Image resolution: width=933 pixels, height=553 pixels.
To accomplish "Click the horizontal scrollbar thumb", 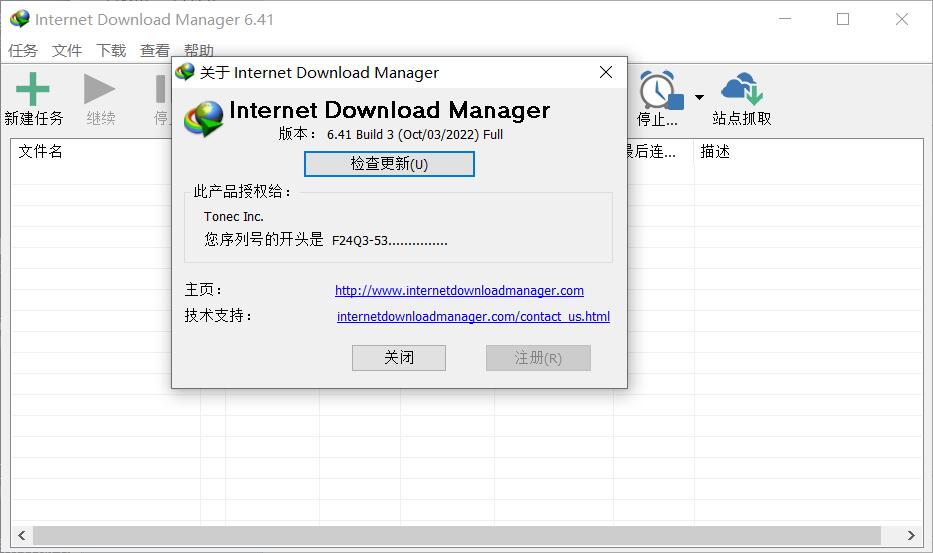I will click(x=457, y=535).
